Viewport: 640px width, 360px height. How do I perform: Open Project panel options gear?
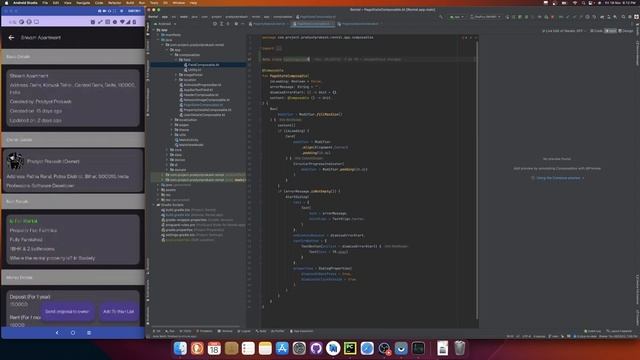point(236,24)
